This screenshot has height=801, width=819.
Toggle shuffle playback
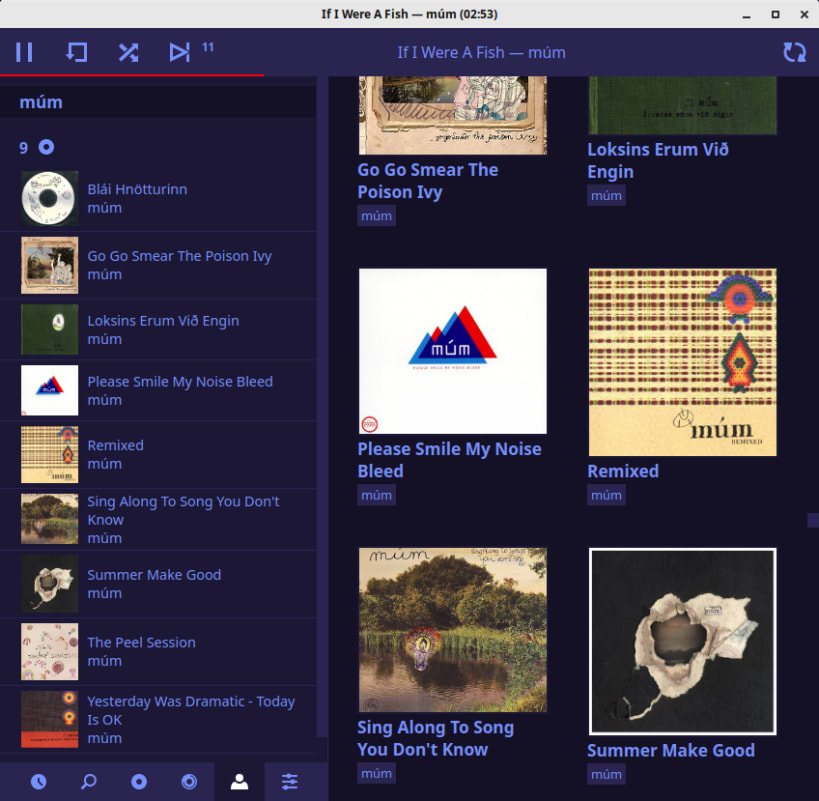(x=128, y=52)
